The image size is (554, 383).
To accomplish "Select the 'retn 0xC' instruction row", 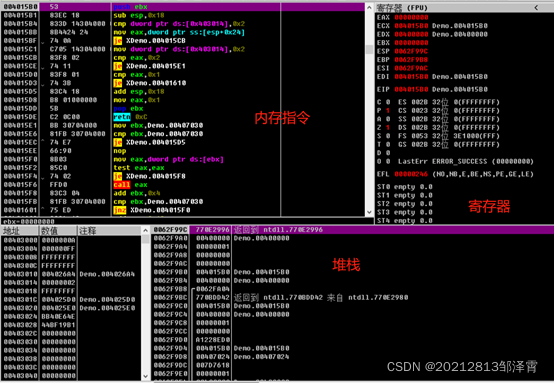I will point(183,117).
